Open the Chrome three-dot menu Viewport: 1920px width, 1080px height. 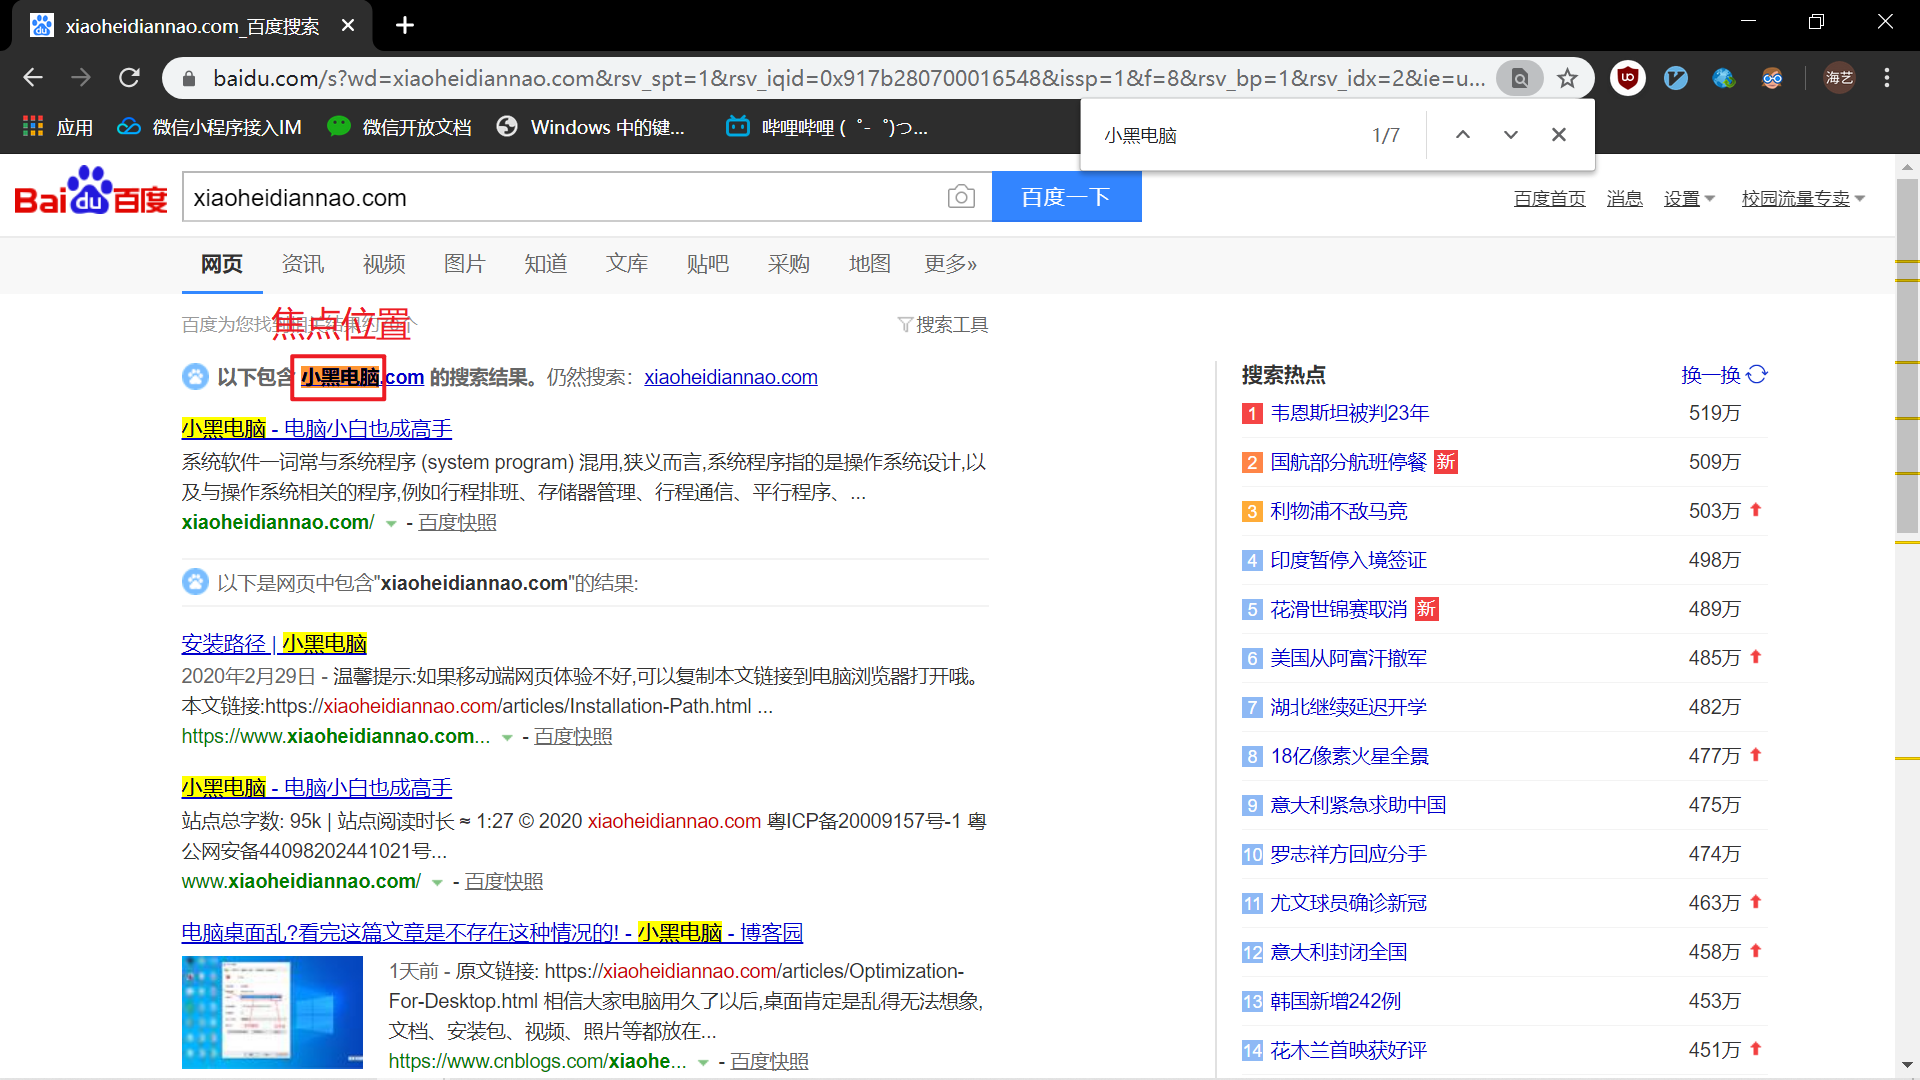coord(1887,78)
